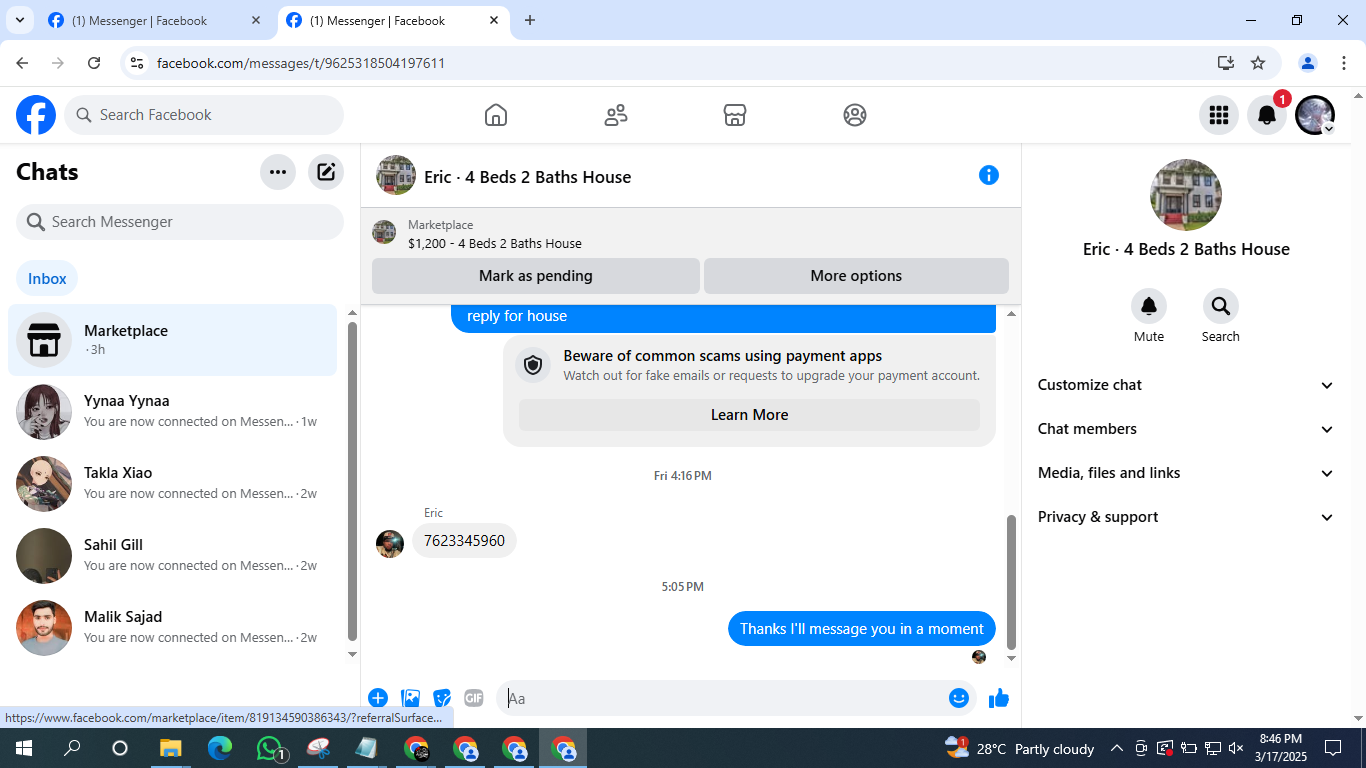1366x768 pixels.
Task: Open the emoji picker in the message box
Action: [959, 698]
